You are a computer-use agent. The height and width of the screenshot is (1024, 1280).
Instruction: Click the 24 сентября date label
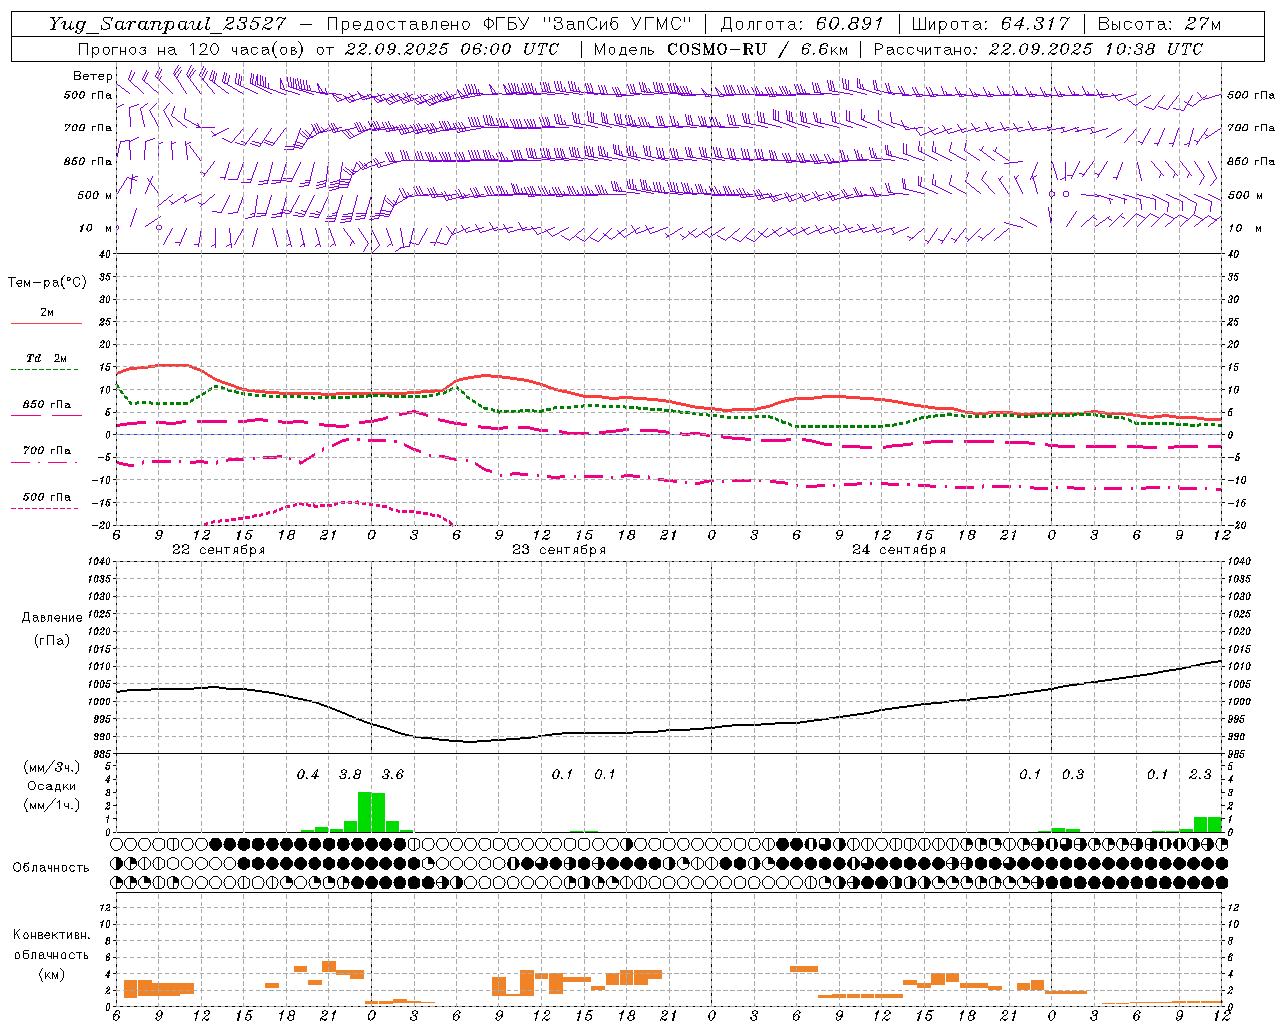(898, 550)
